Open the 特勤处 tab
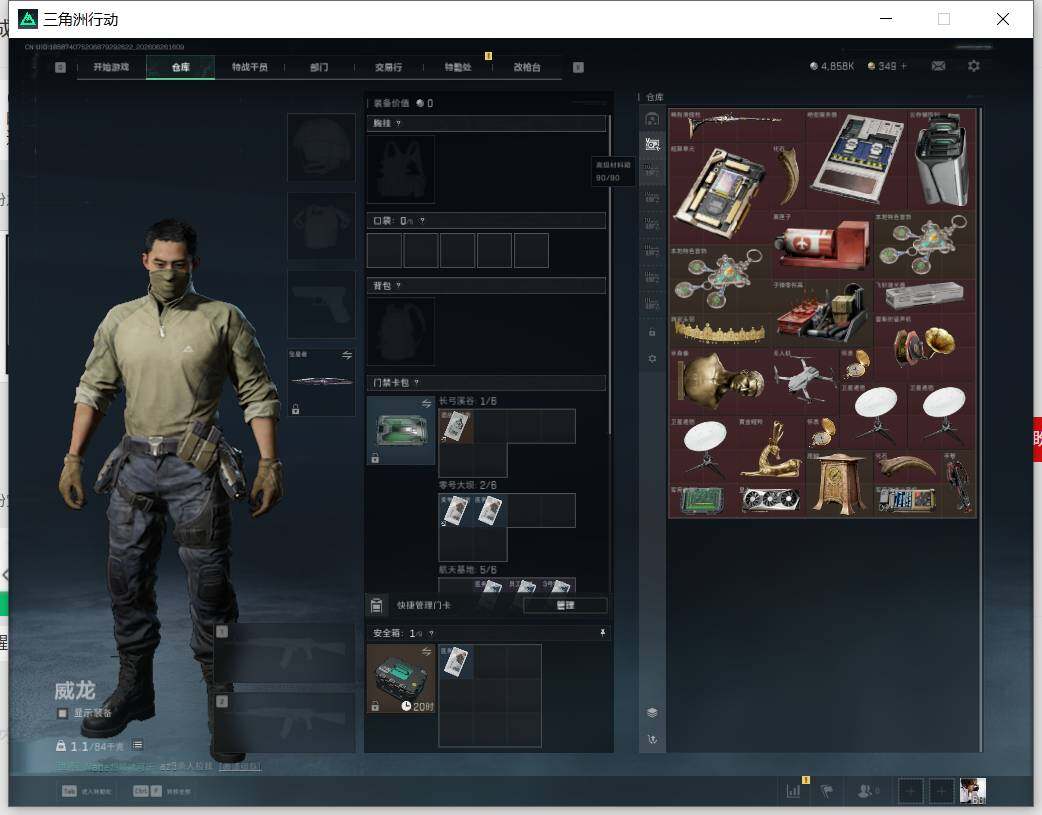1042x815 pixels. [458, 67]
